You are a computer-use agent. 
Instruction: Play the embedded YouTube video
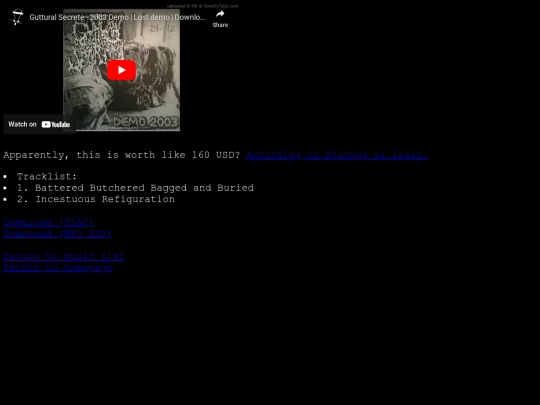tap(122, 70)
